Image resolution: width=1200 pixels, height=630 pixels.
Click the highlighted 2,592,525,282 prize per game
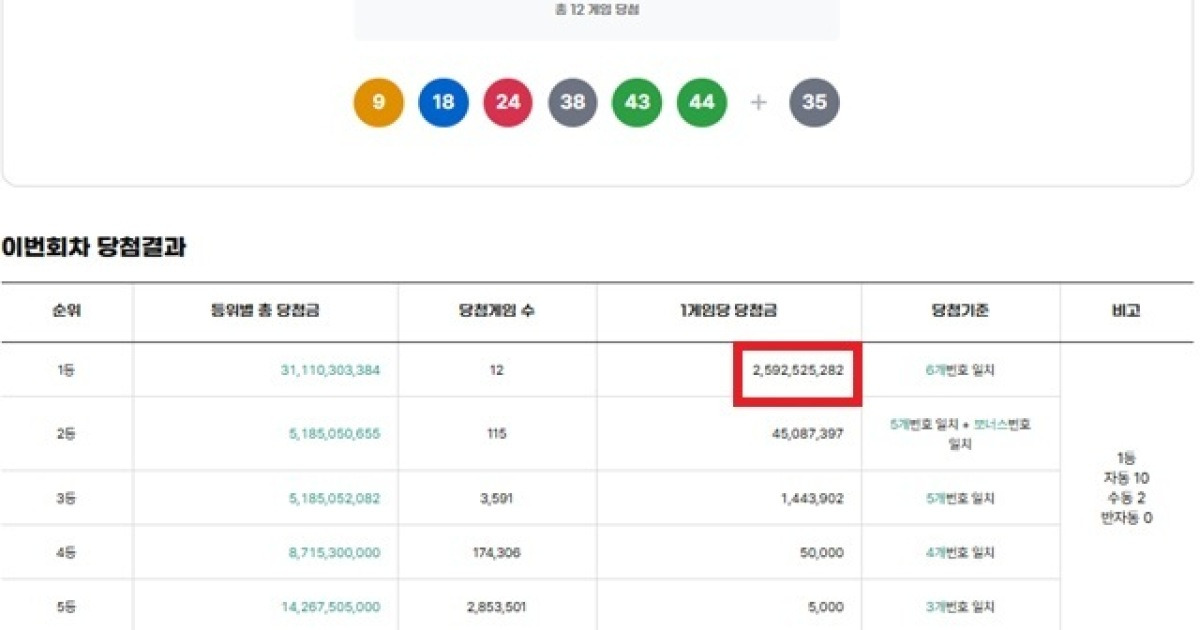[797, 370]
